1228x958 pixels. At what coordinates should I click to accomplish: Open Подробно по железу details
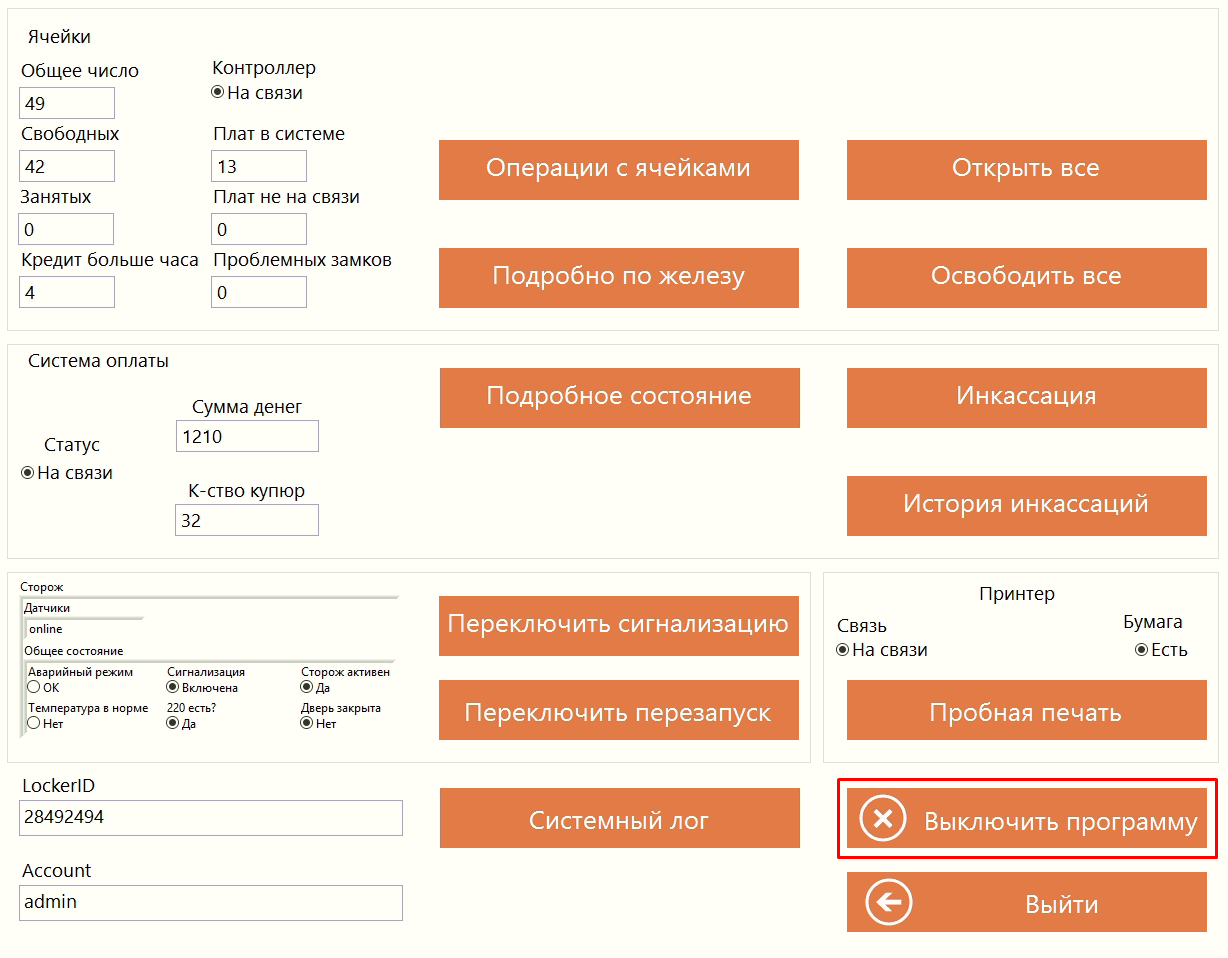[618, 277]
